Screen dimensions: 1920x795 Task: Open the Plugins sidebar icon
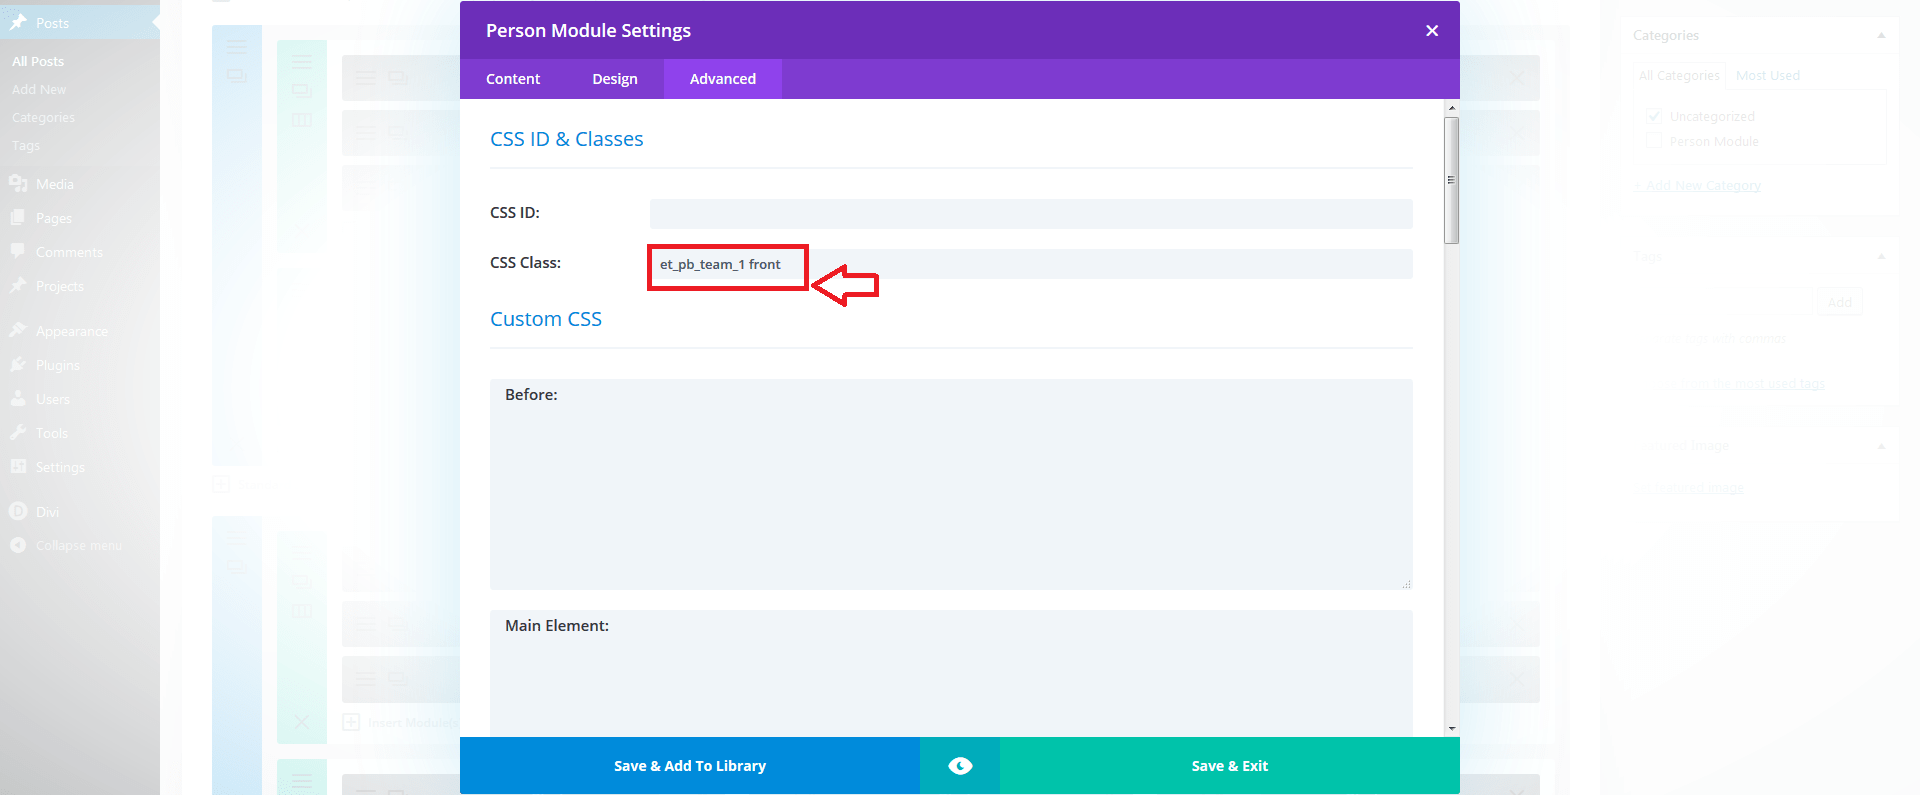[x=18, y=365]
